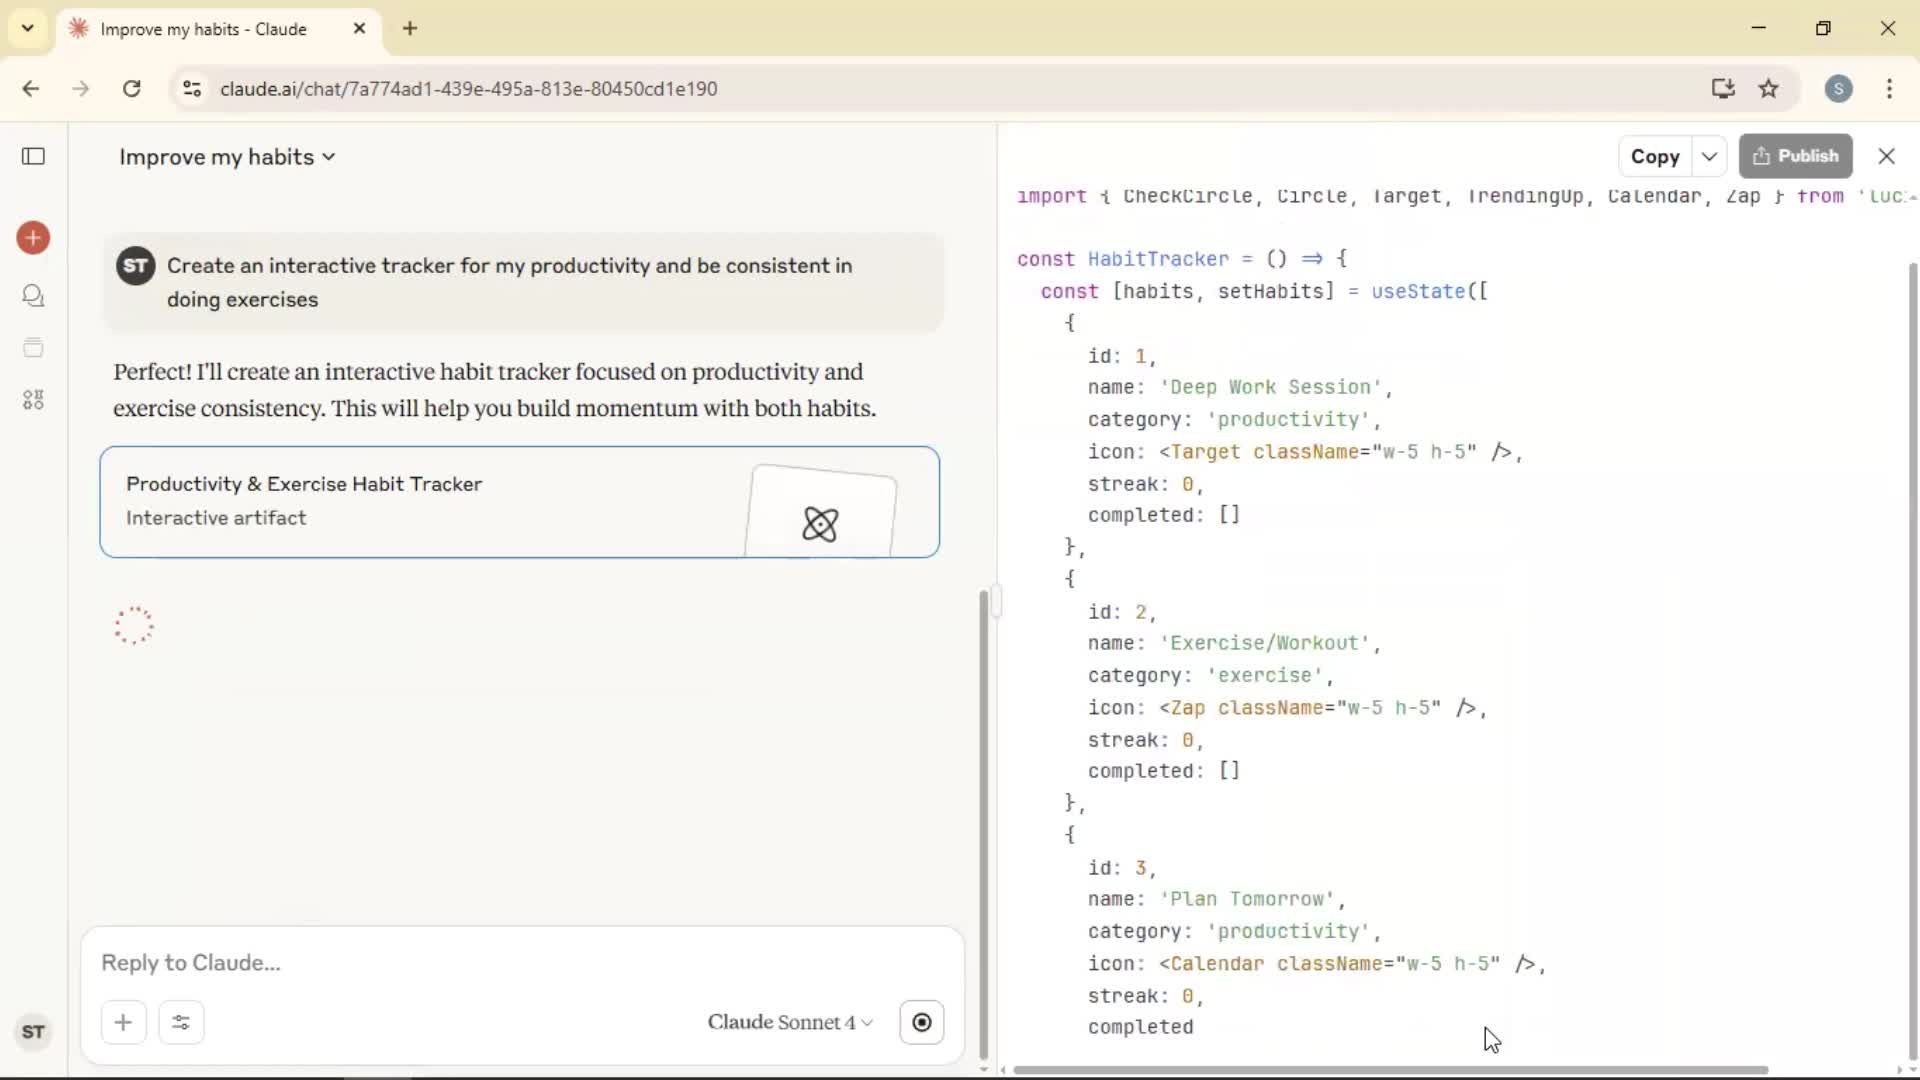Open the Chrome profile avatar S
The height and width of the screenshot is (1080, 1920).
pyautogui.click(x=1838, y=88)
